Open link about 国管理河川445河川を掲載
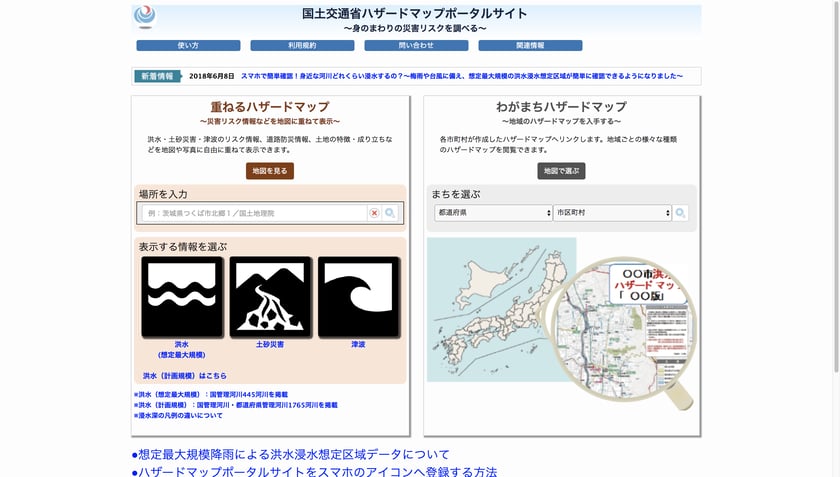This screenshot has height=477, width=840. [x=211, y=394]
